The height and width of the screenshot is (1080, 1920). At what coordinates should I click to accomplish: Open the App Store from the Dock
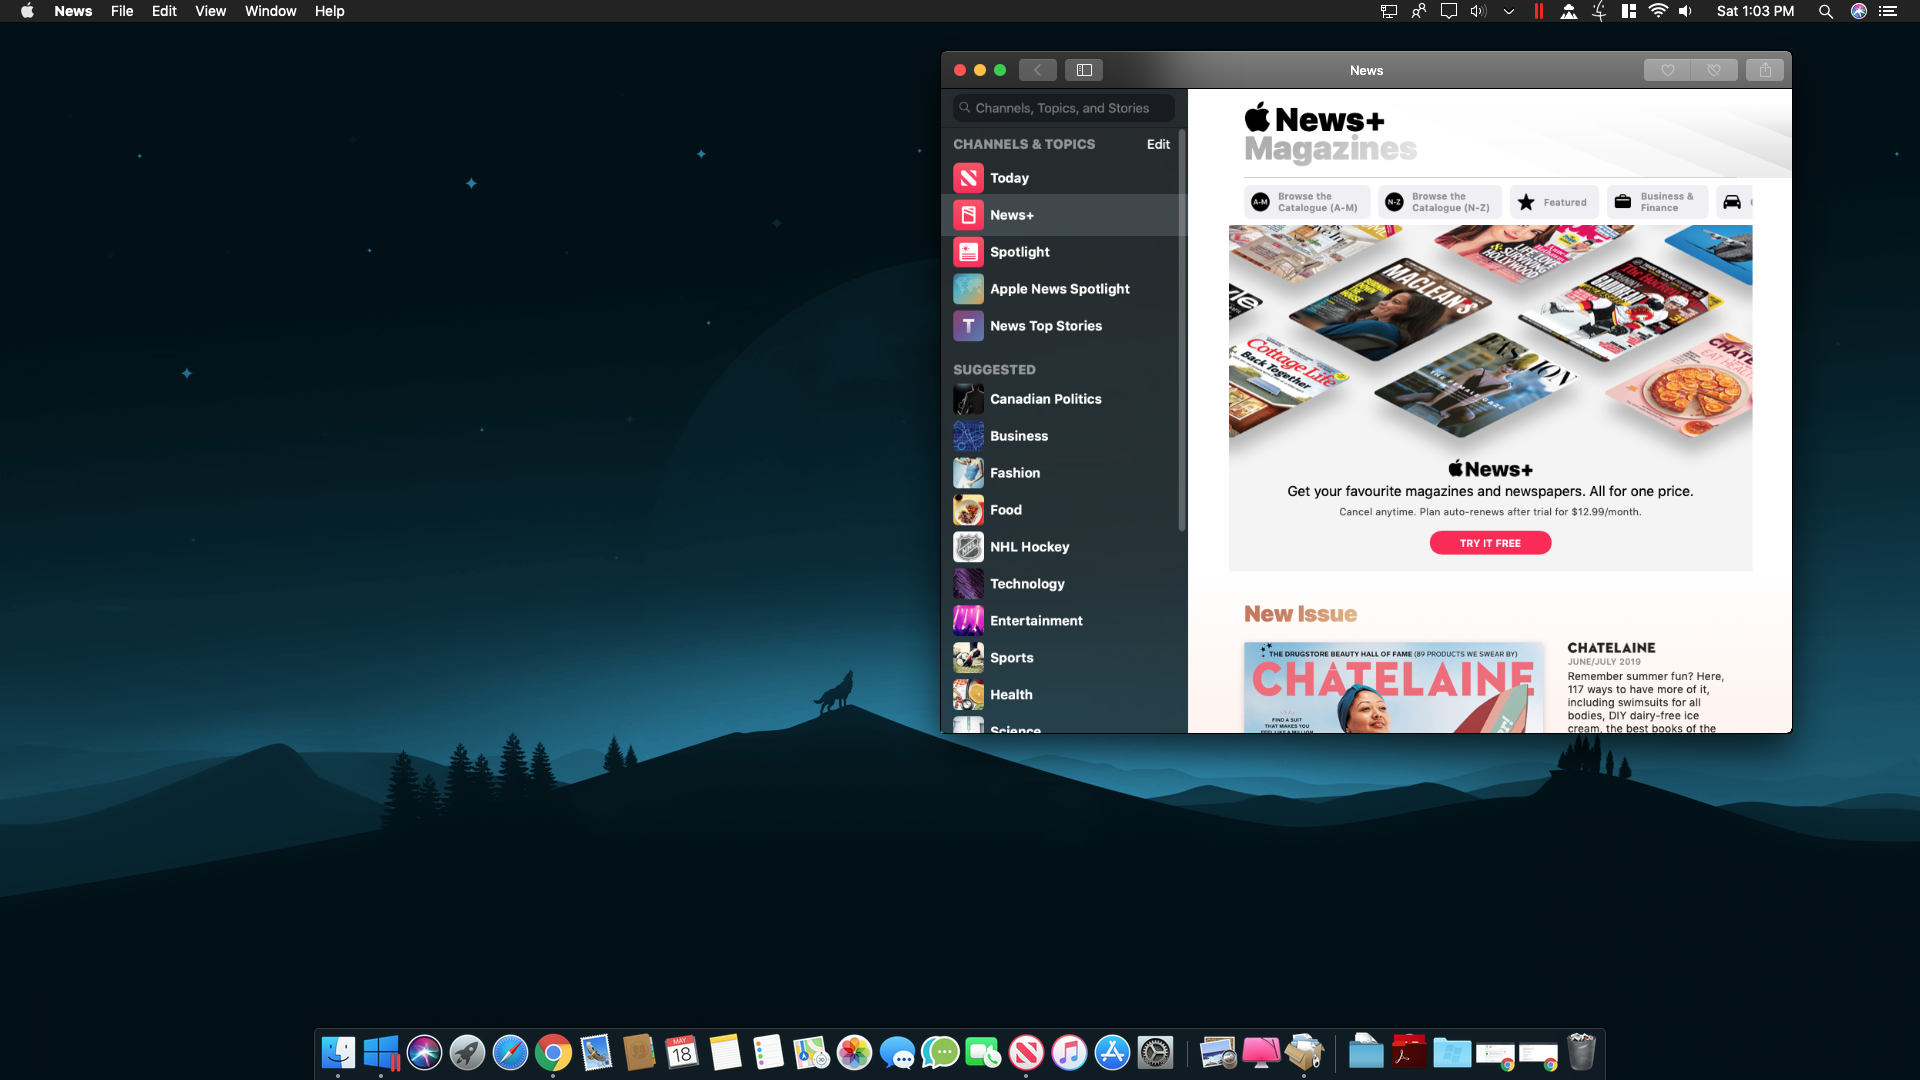click(1112, 1052)
